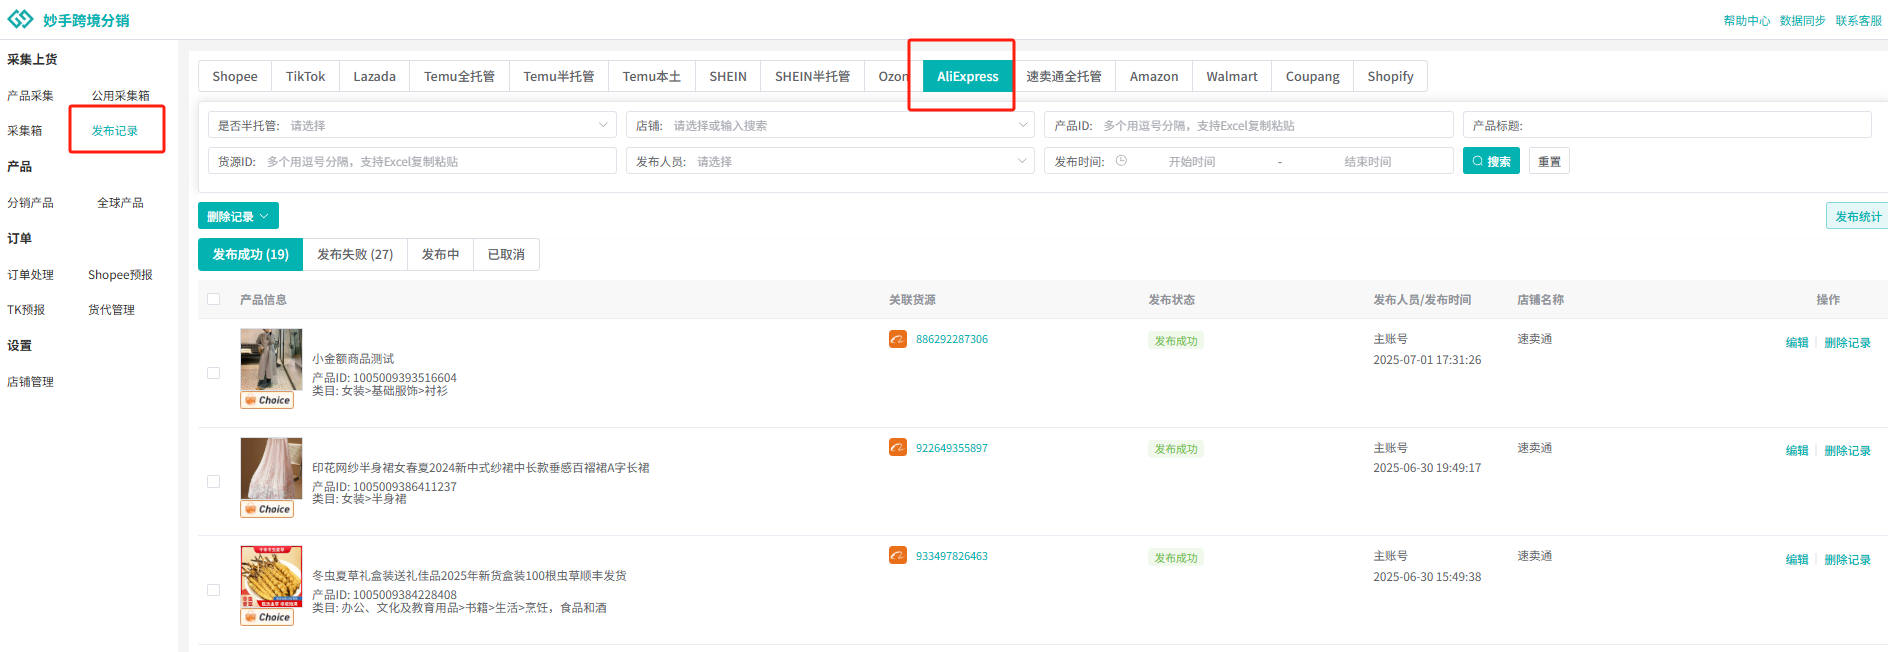
Task: Open 分销产品 in the sidebar
Action: tap(30, 202)
